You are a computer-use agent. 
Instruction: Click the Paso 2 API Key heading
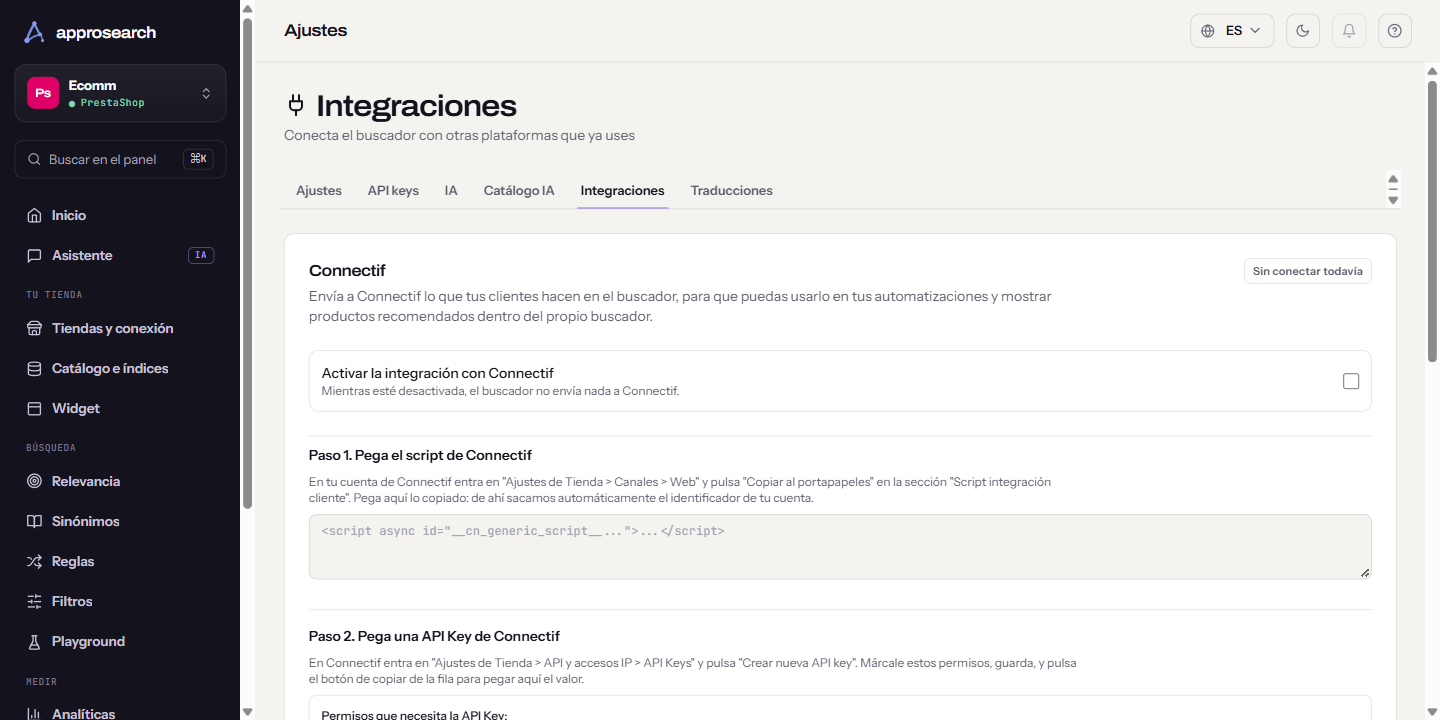[x=434, y=636]
